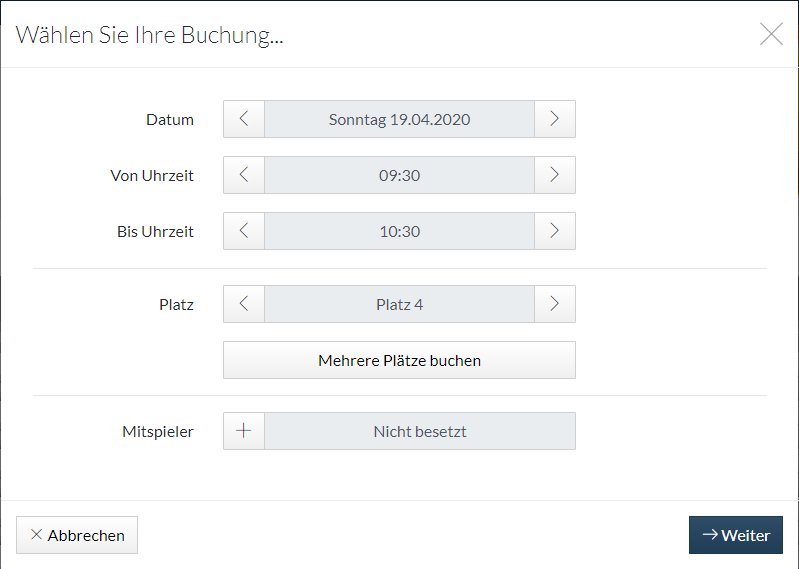Increase the Bis Uhrzeit end time

[555, 231]
